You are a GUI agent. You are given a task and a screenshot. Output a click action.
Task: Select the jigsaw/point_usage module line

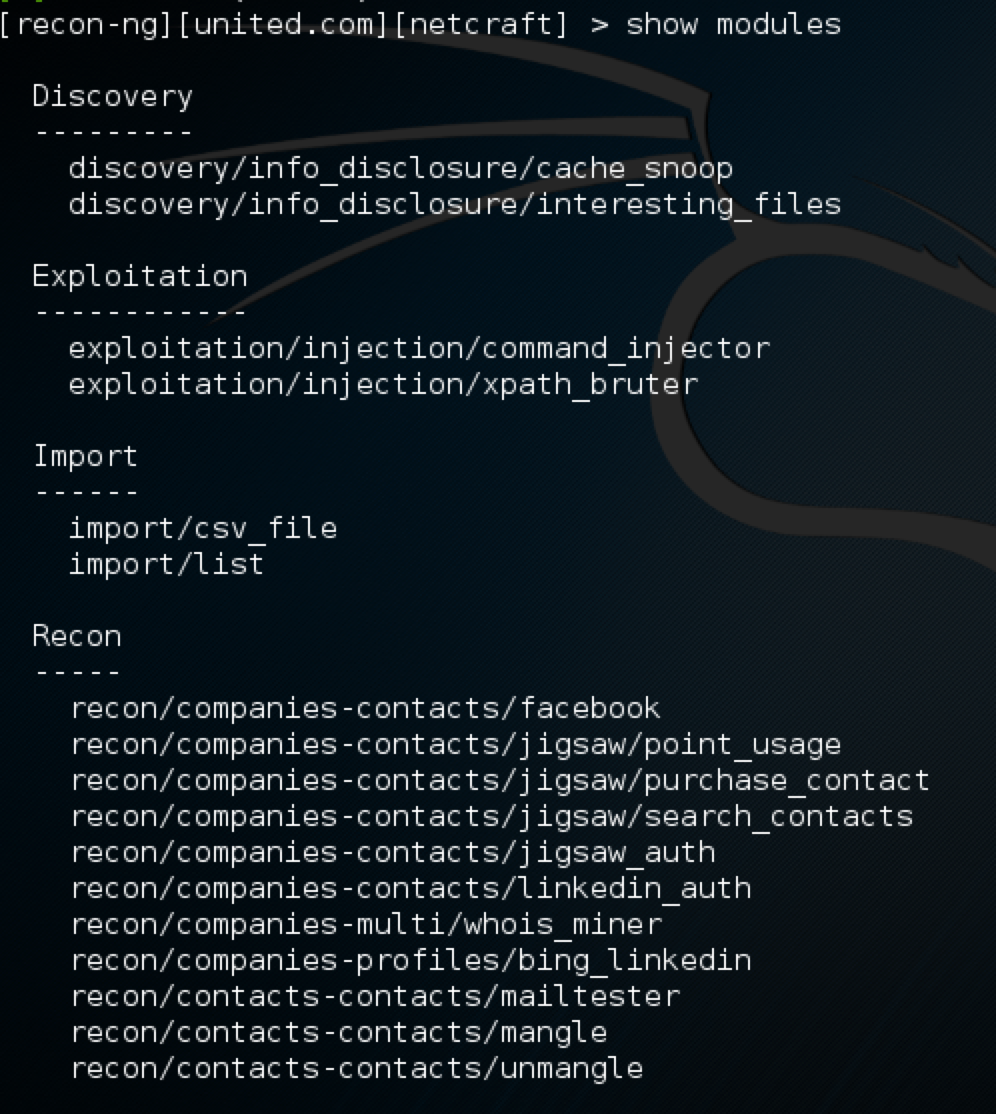(x=455, y=744)
